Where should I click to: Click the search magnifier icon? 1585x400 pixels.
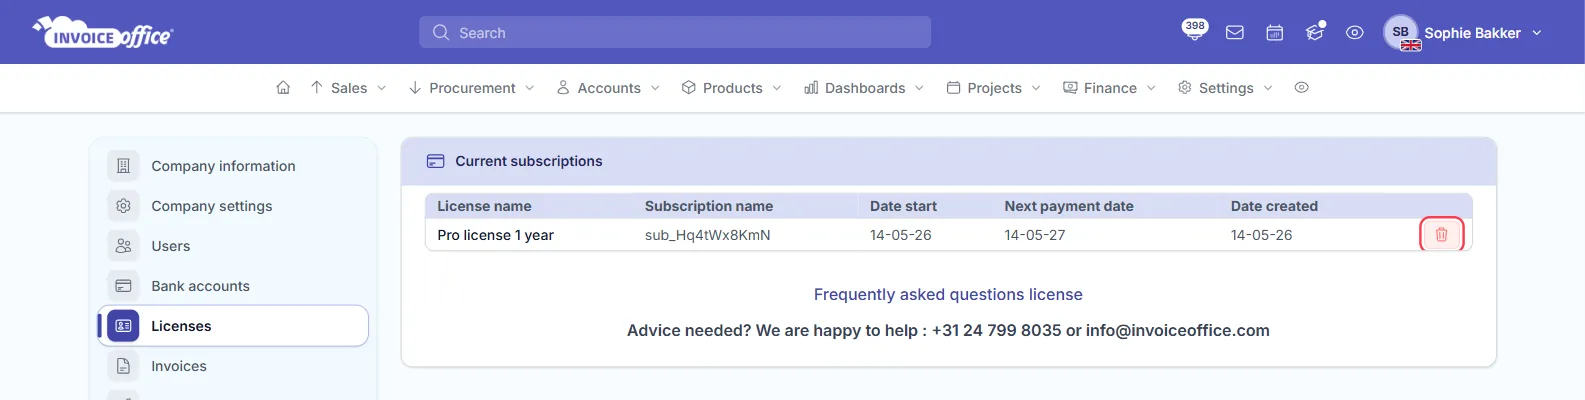pyautogui.click(x=441, y=33)
